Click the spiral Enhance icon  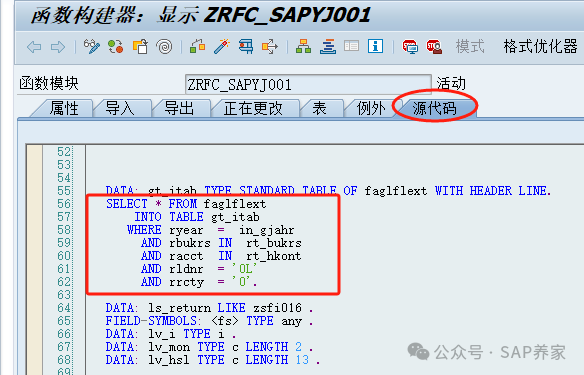point(164,47)
